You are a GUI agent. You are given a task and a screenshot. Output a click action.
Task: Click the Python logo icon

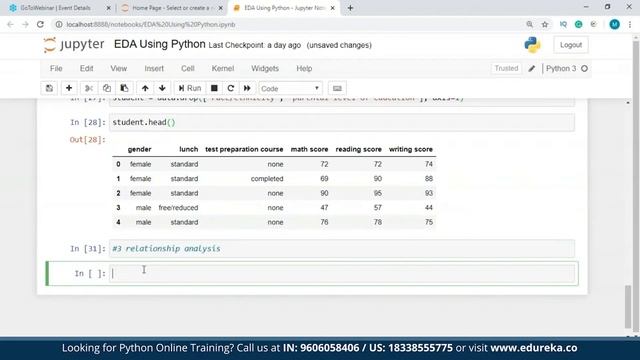[x=532, y=45]
